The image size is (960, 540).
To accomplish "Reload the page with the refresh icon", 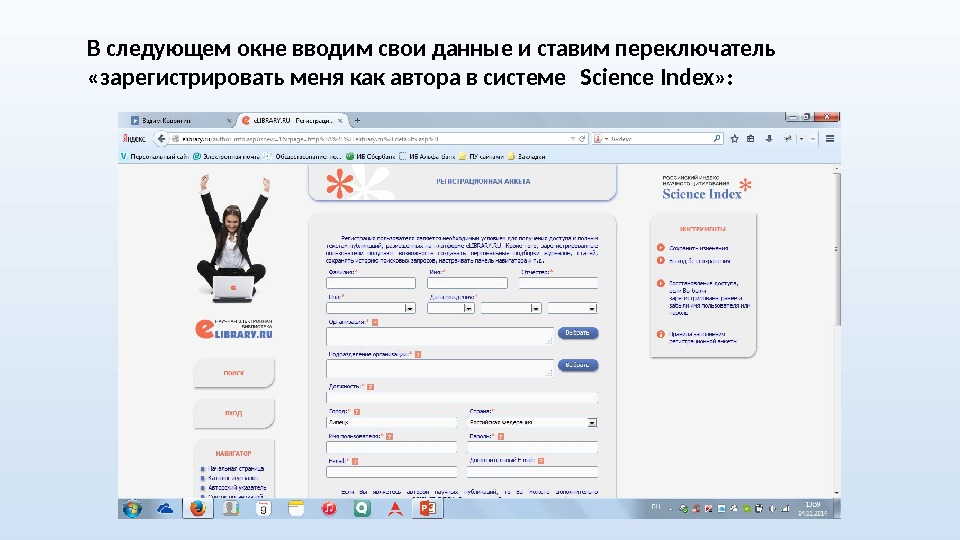I will coord(583,139).
